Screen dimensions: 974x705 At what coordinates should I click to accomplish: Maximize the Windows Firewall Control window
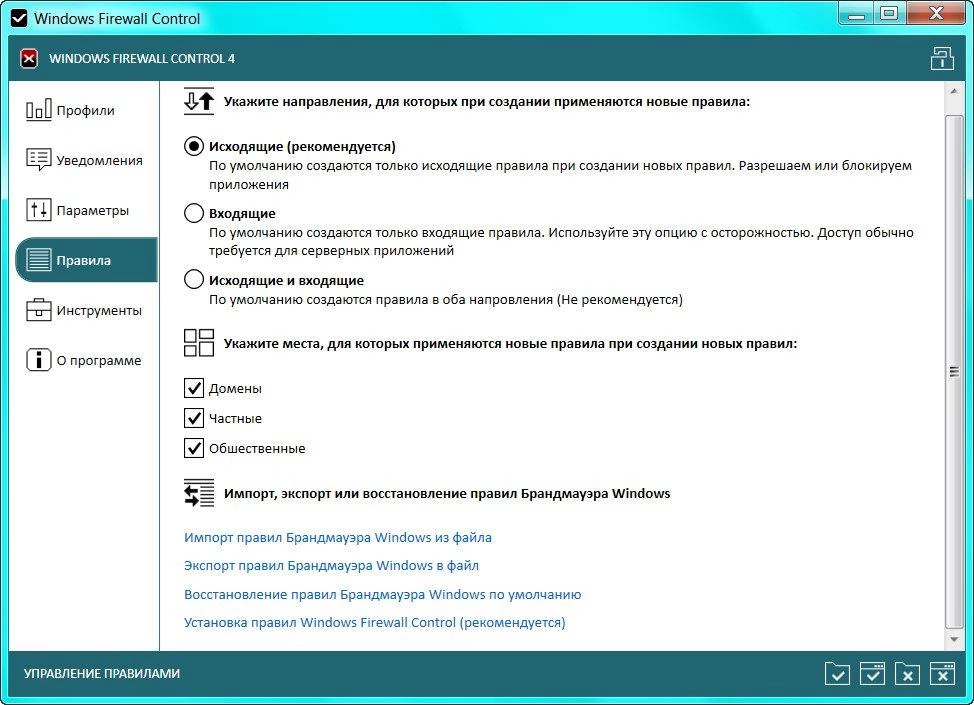890,14
